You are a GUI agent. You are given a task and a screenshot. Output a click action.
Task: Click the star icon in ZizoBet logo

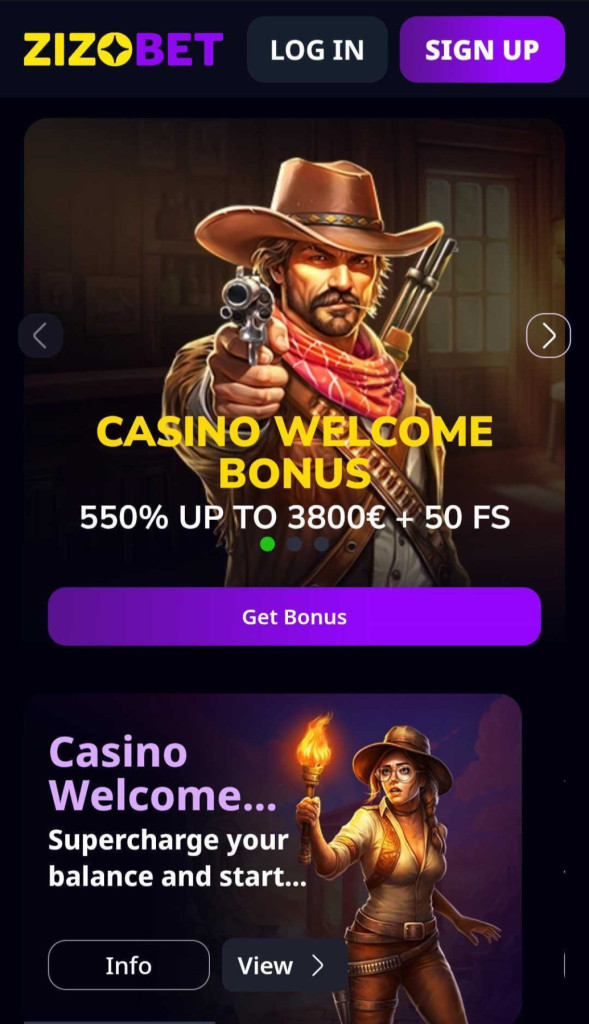(115, 50)
